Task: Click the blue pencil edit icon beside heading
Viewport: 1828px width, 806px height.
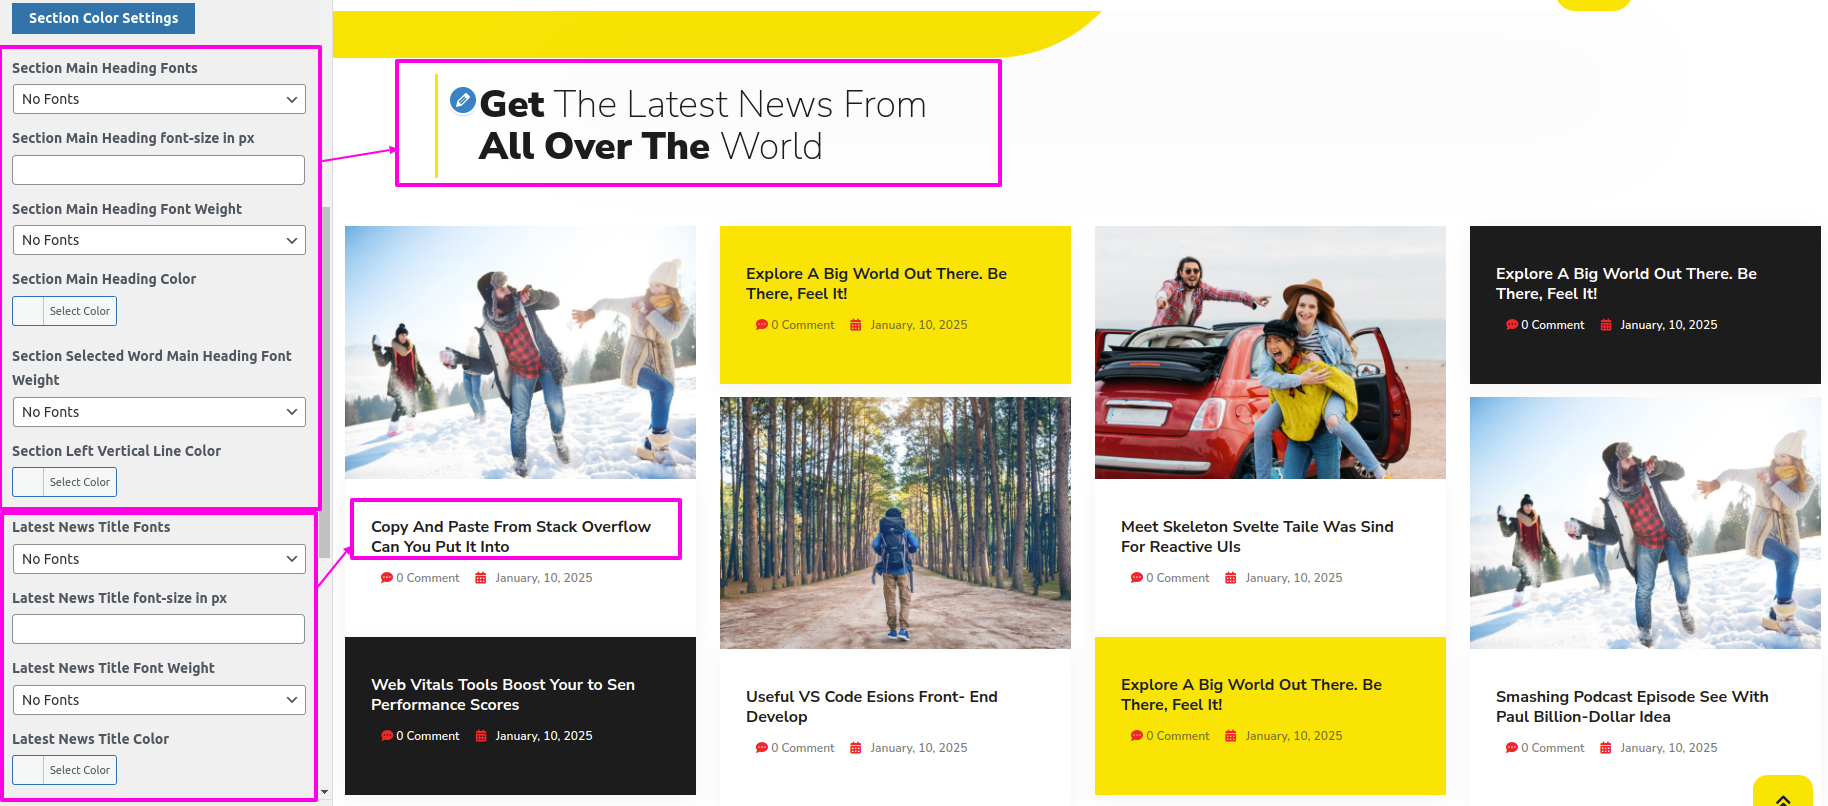Action: click(462, 100)
